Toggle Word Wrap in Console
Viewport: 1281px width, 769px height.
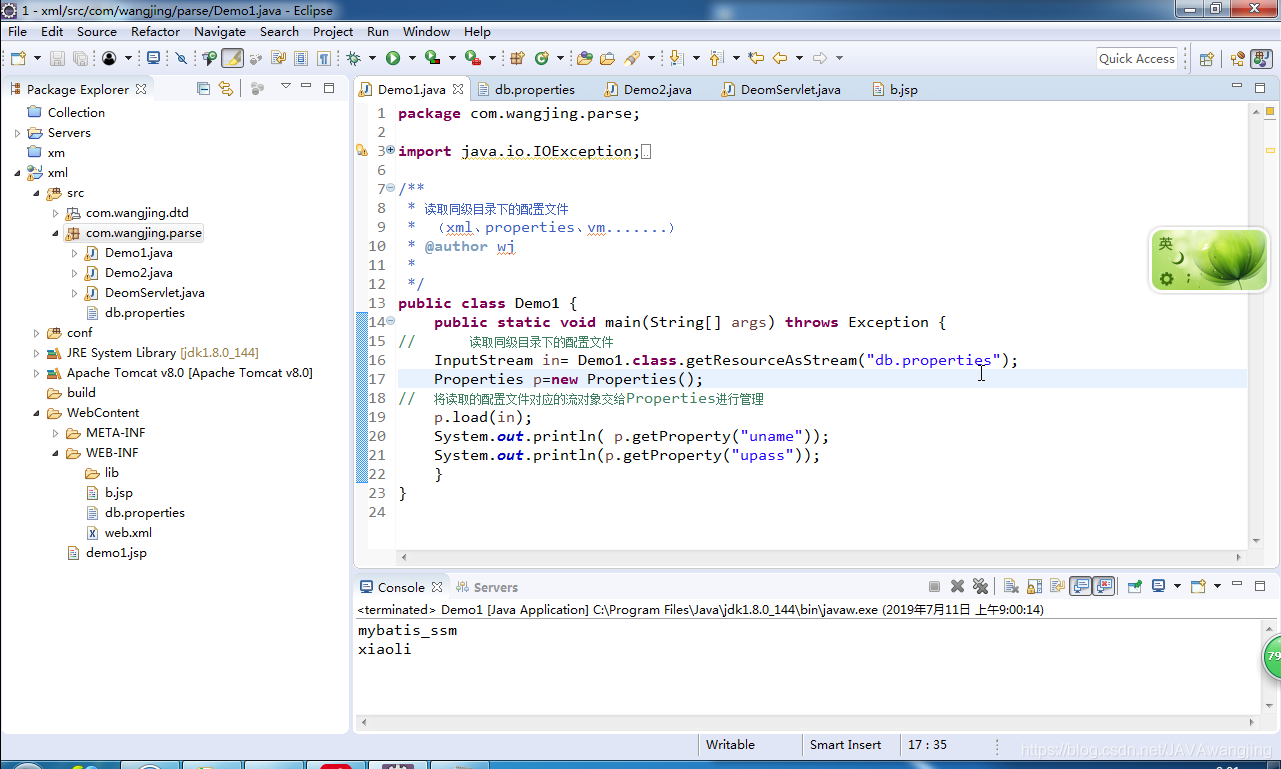(x=1057, y=587)
